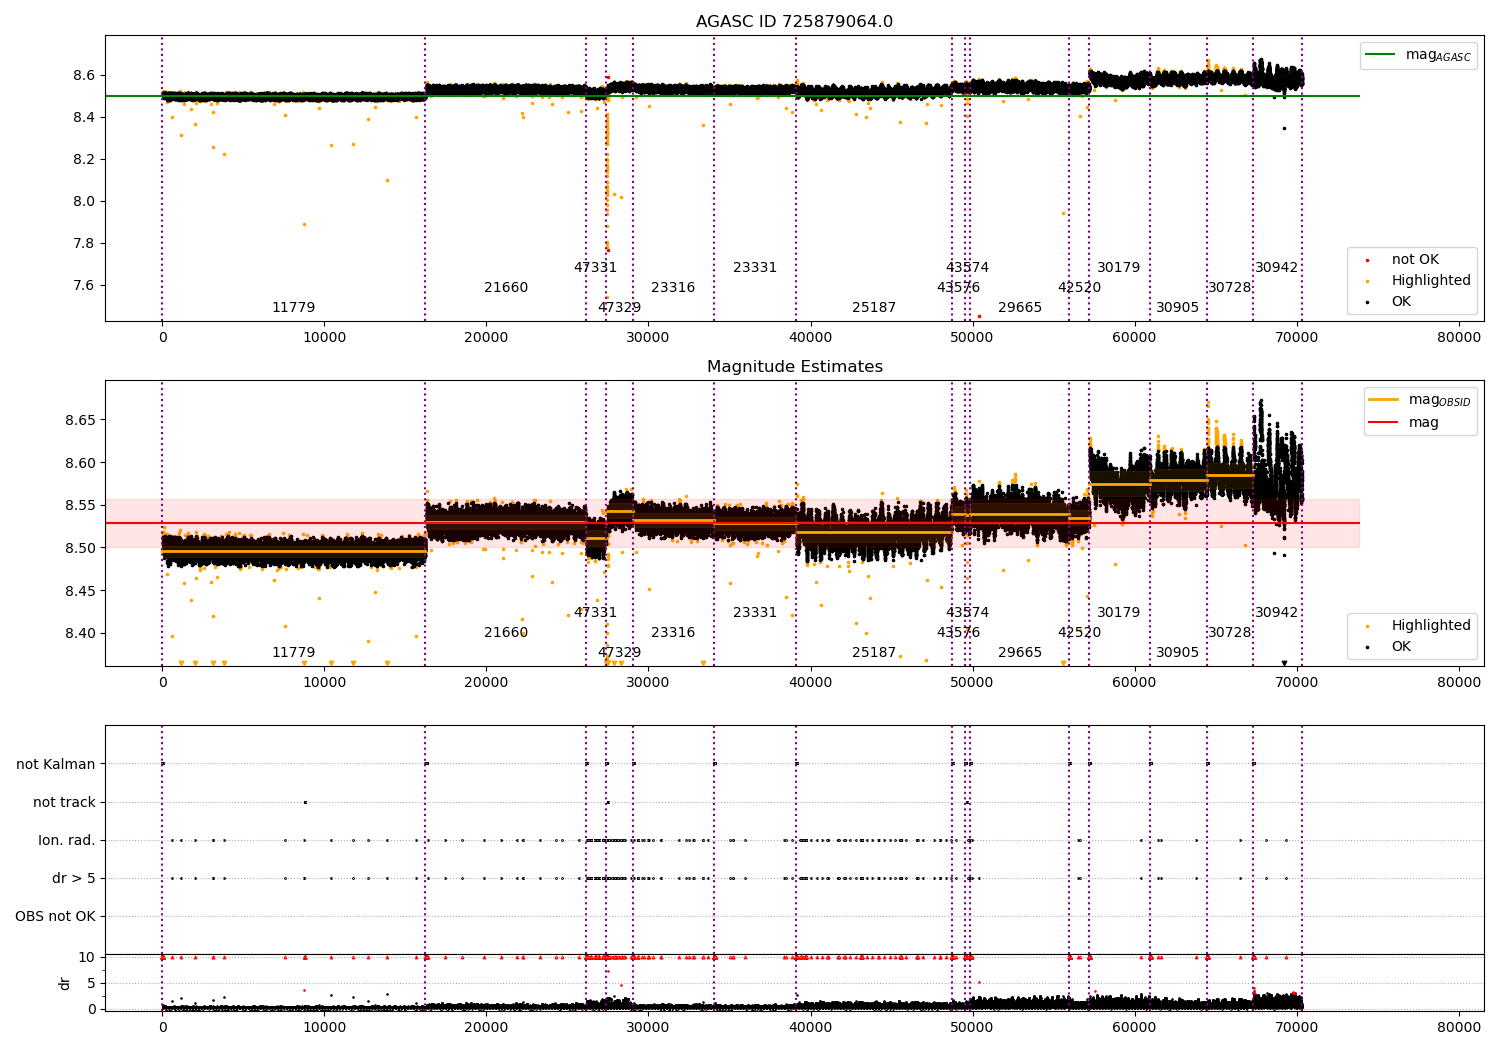1500x1050 pixels.
Task: Click the 'OK' legend entry below Highlighted in top plot
Action: tap(1390, 302)
